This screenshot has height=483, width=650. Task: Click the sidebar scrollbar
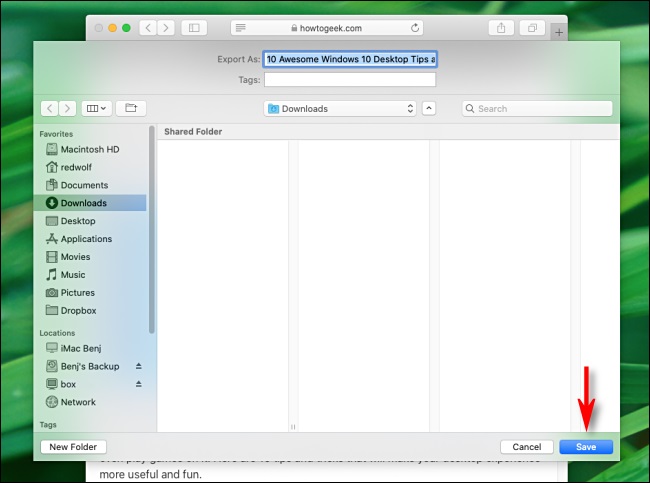click(152, 229)
